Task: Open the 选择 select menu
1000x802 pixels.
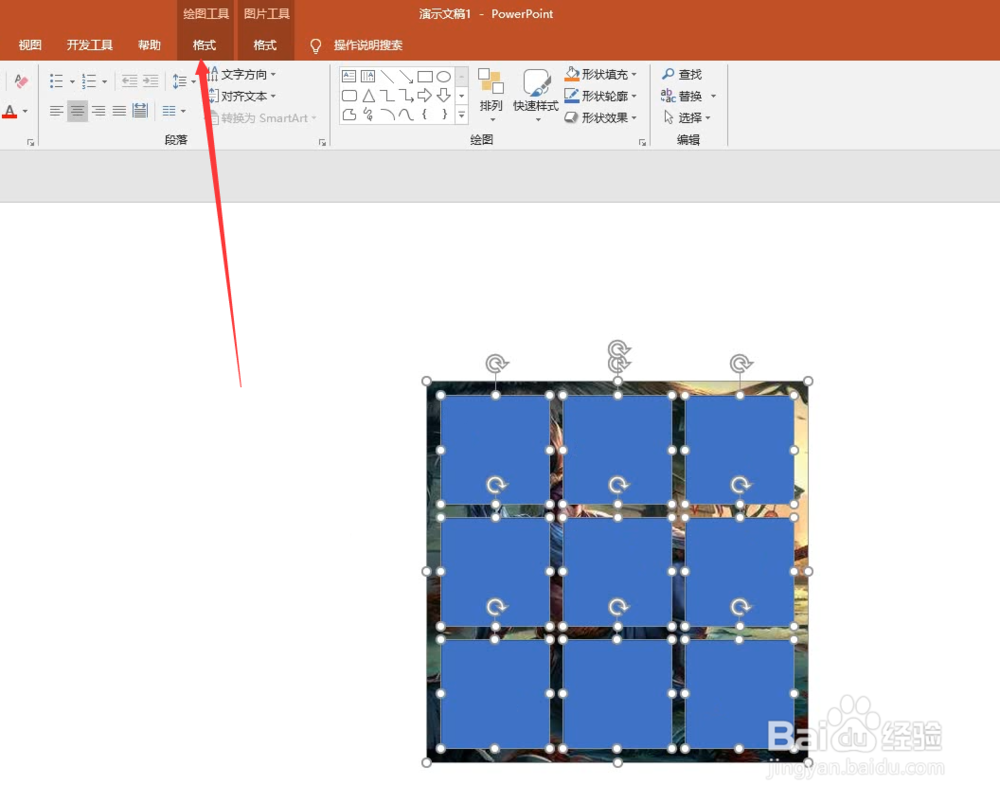Action: 687,118
